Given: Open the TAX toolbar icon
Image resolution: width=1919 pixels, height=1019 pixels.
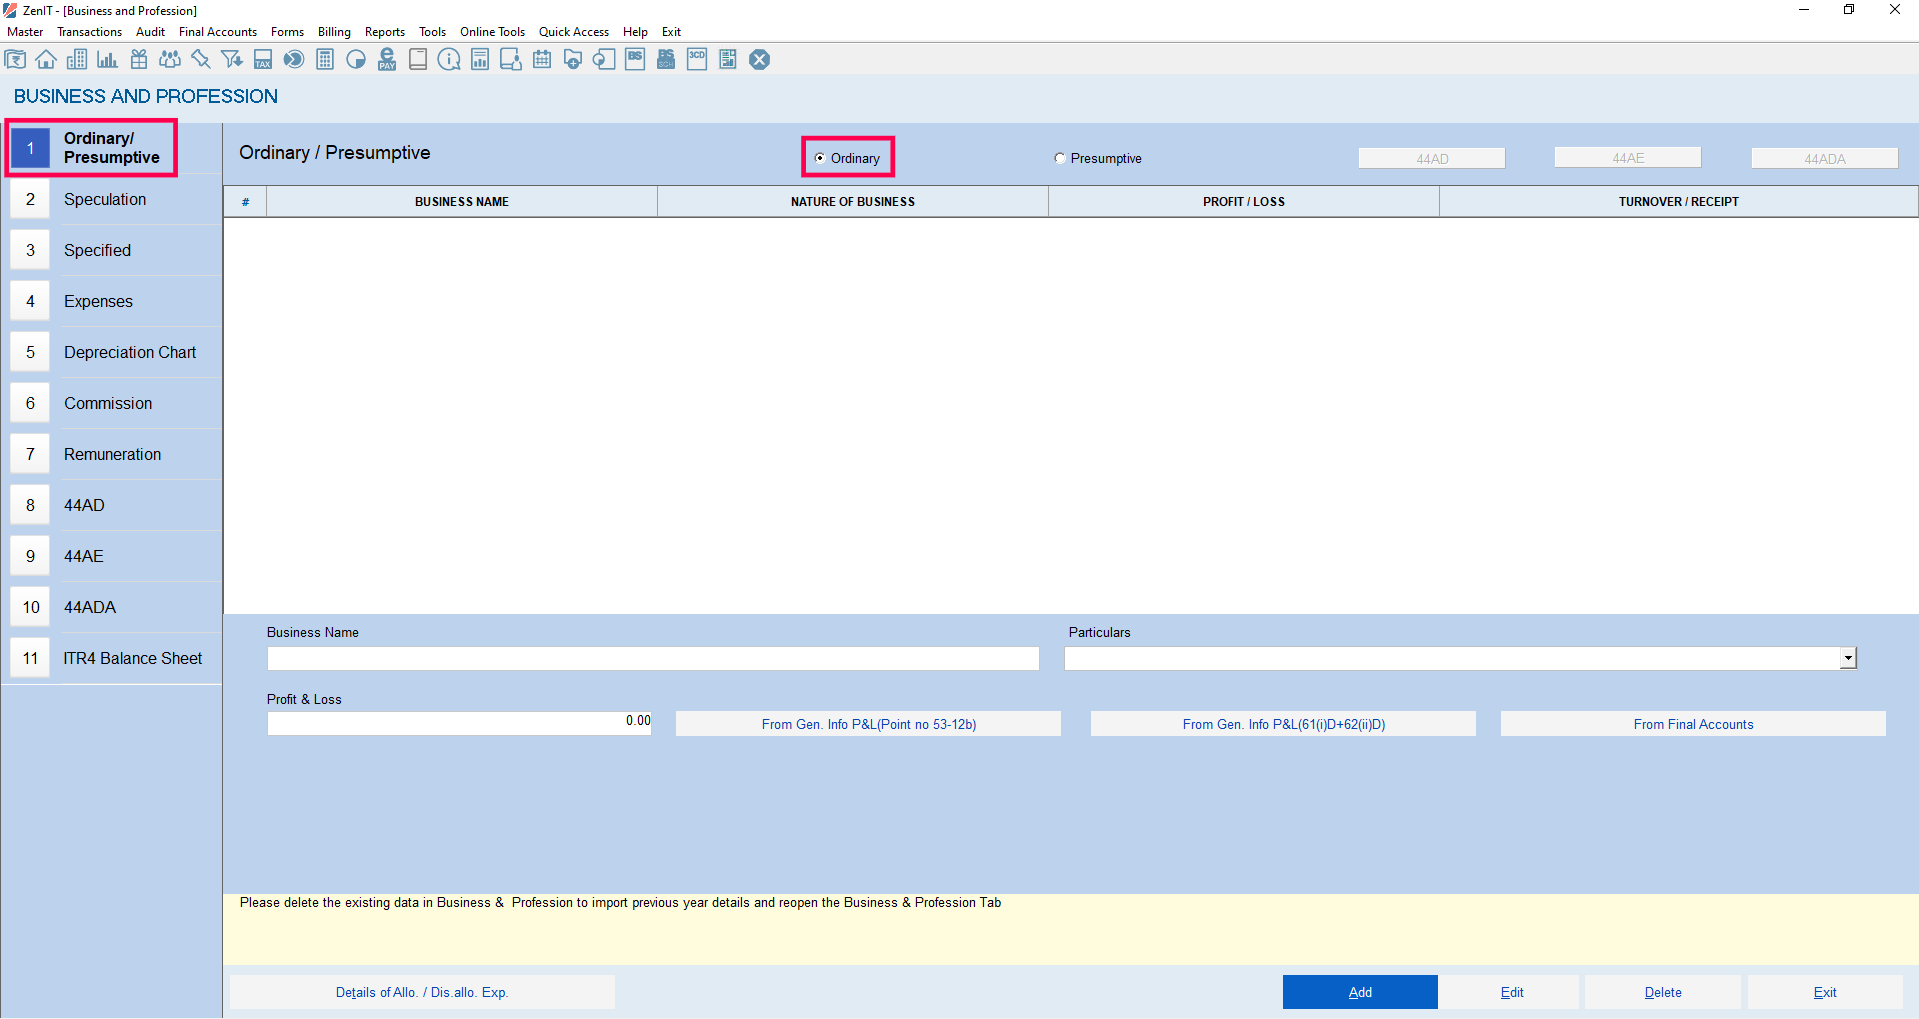Looking at the screenshot, I should pos(263,60).
